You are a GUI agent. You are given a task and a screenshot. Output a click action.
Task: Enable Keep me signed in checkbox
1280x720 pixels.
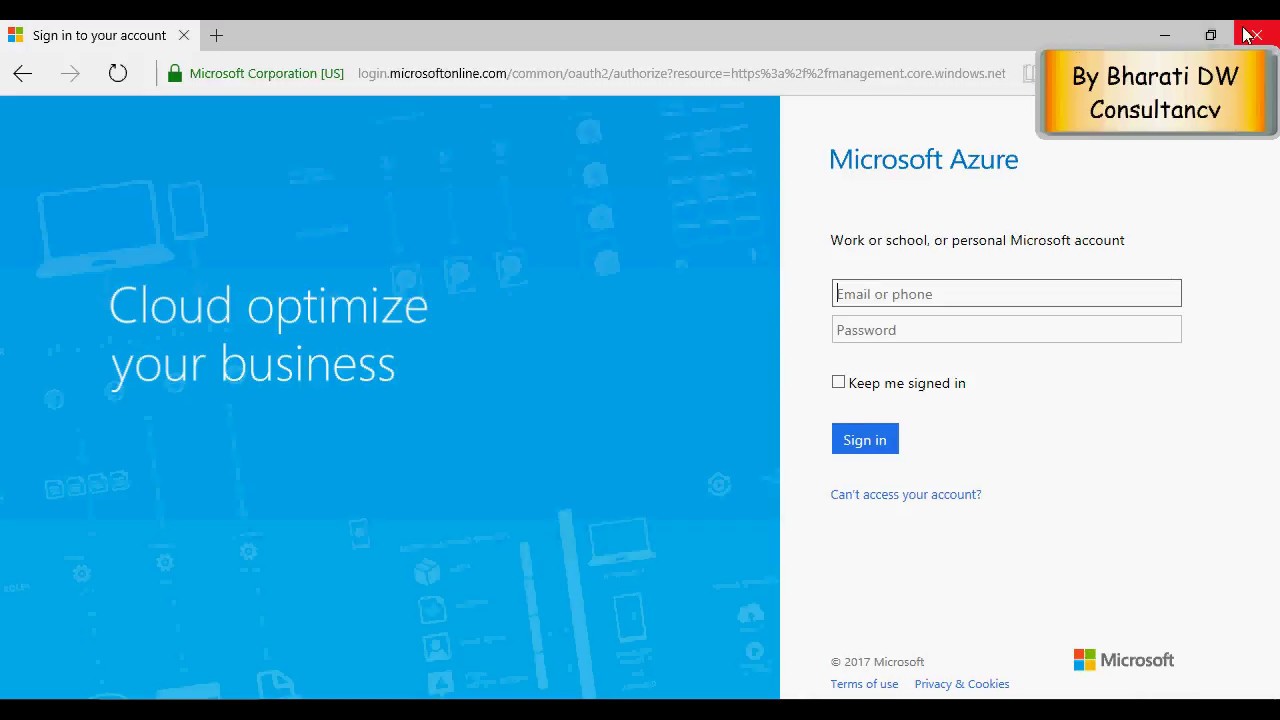click(838, 382)
